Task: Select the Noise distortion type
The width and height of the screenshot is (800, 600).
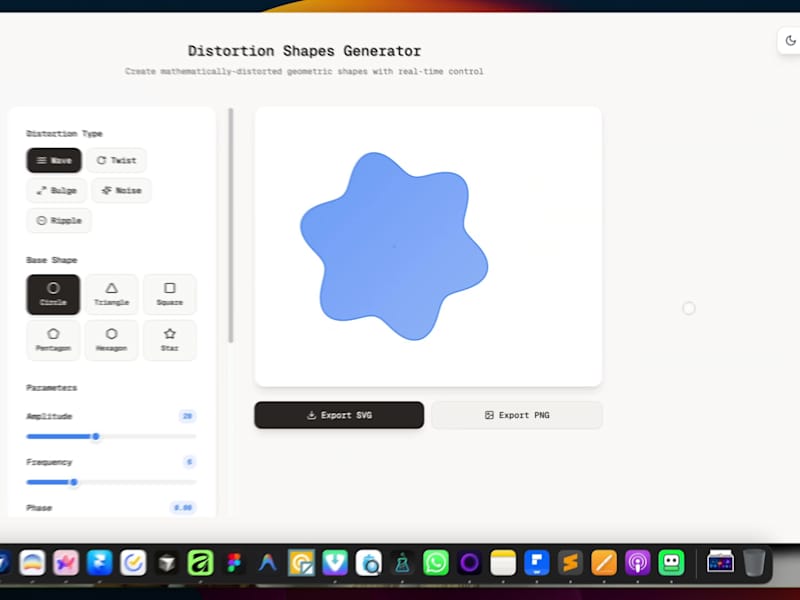Action: pyautogui.click(x=121, y=190)
